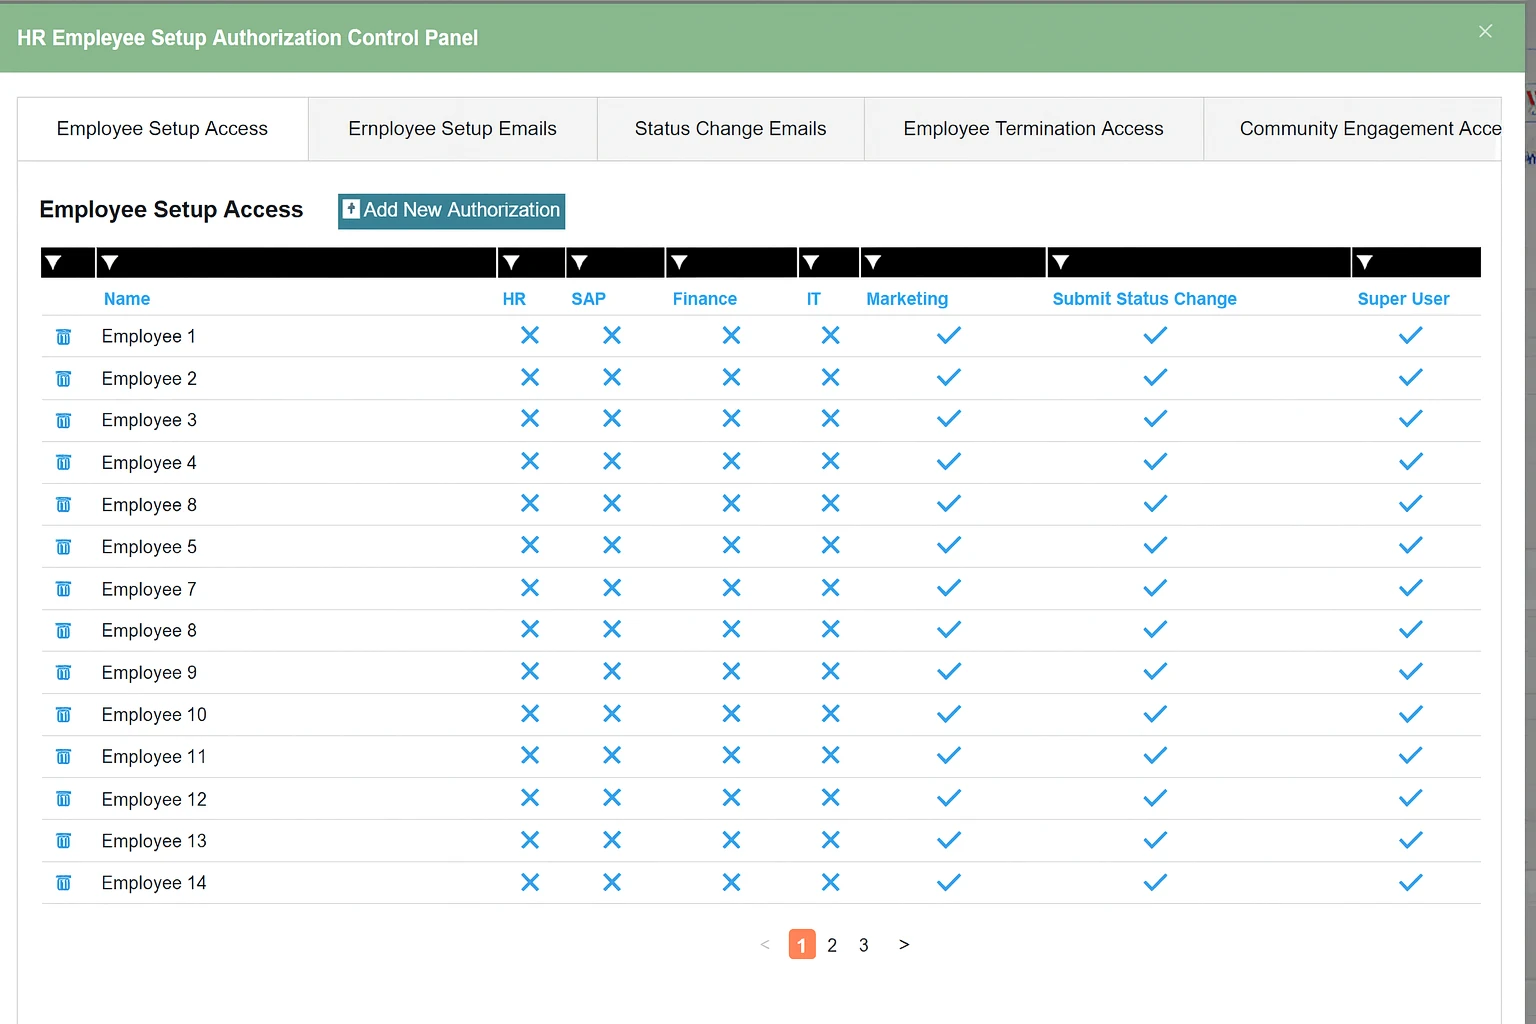Open the Name column filter dropdown
Viewport: 1536px width, 1024px height.
110,262
